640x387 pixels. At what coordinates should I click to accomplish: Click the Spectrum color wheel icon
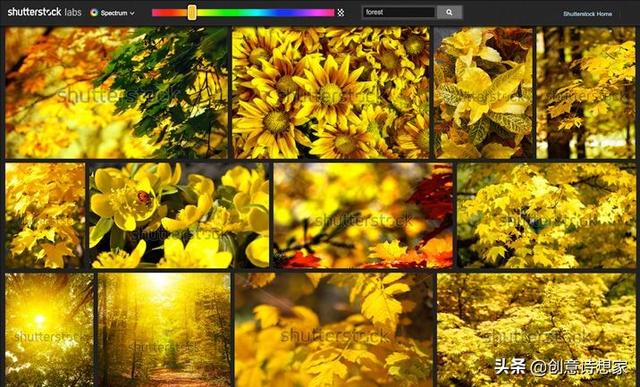click(x=94, y=13)
